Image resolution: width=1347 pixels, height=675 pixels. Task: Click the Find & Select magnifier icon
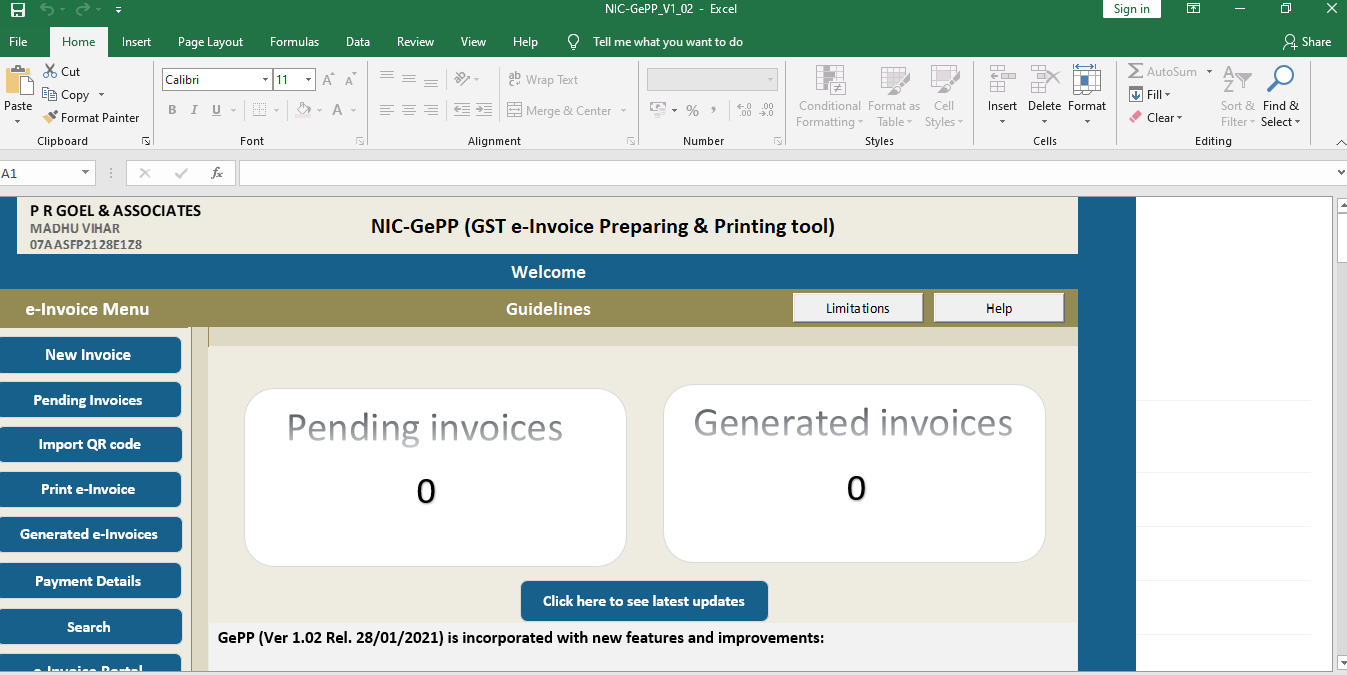click(x=1280, y=79)
